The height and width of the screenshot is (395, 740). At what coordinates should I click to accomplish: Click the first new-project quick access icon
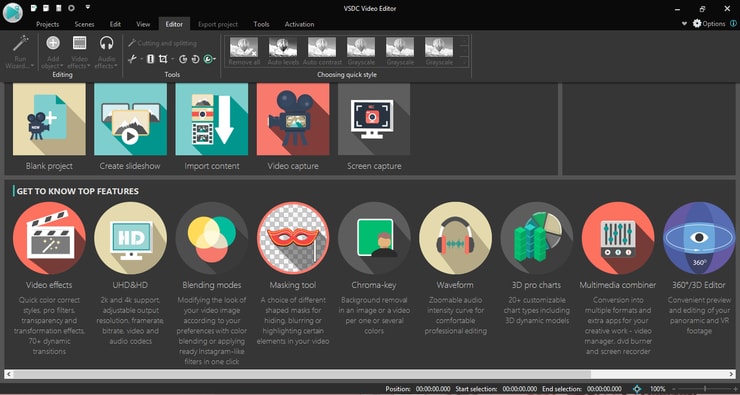coord(34,8)
